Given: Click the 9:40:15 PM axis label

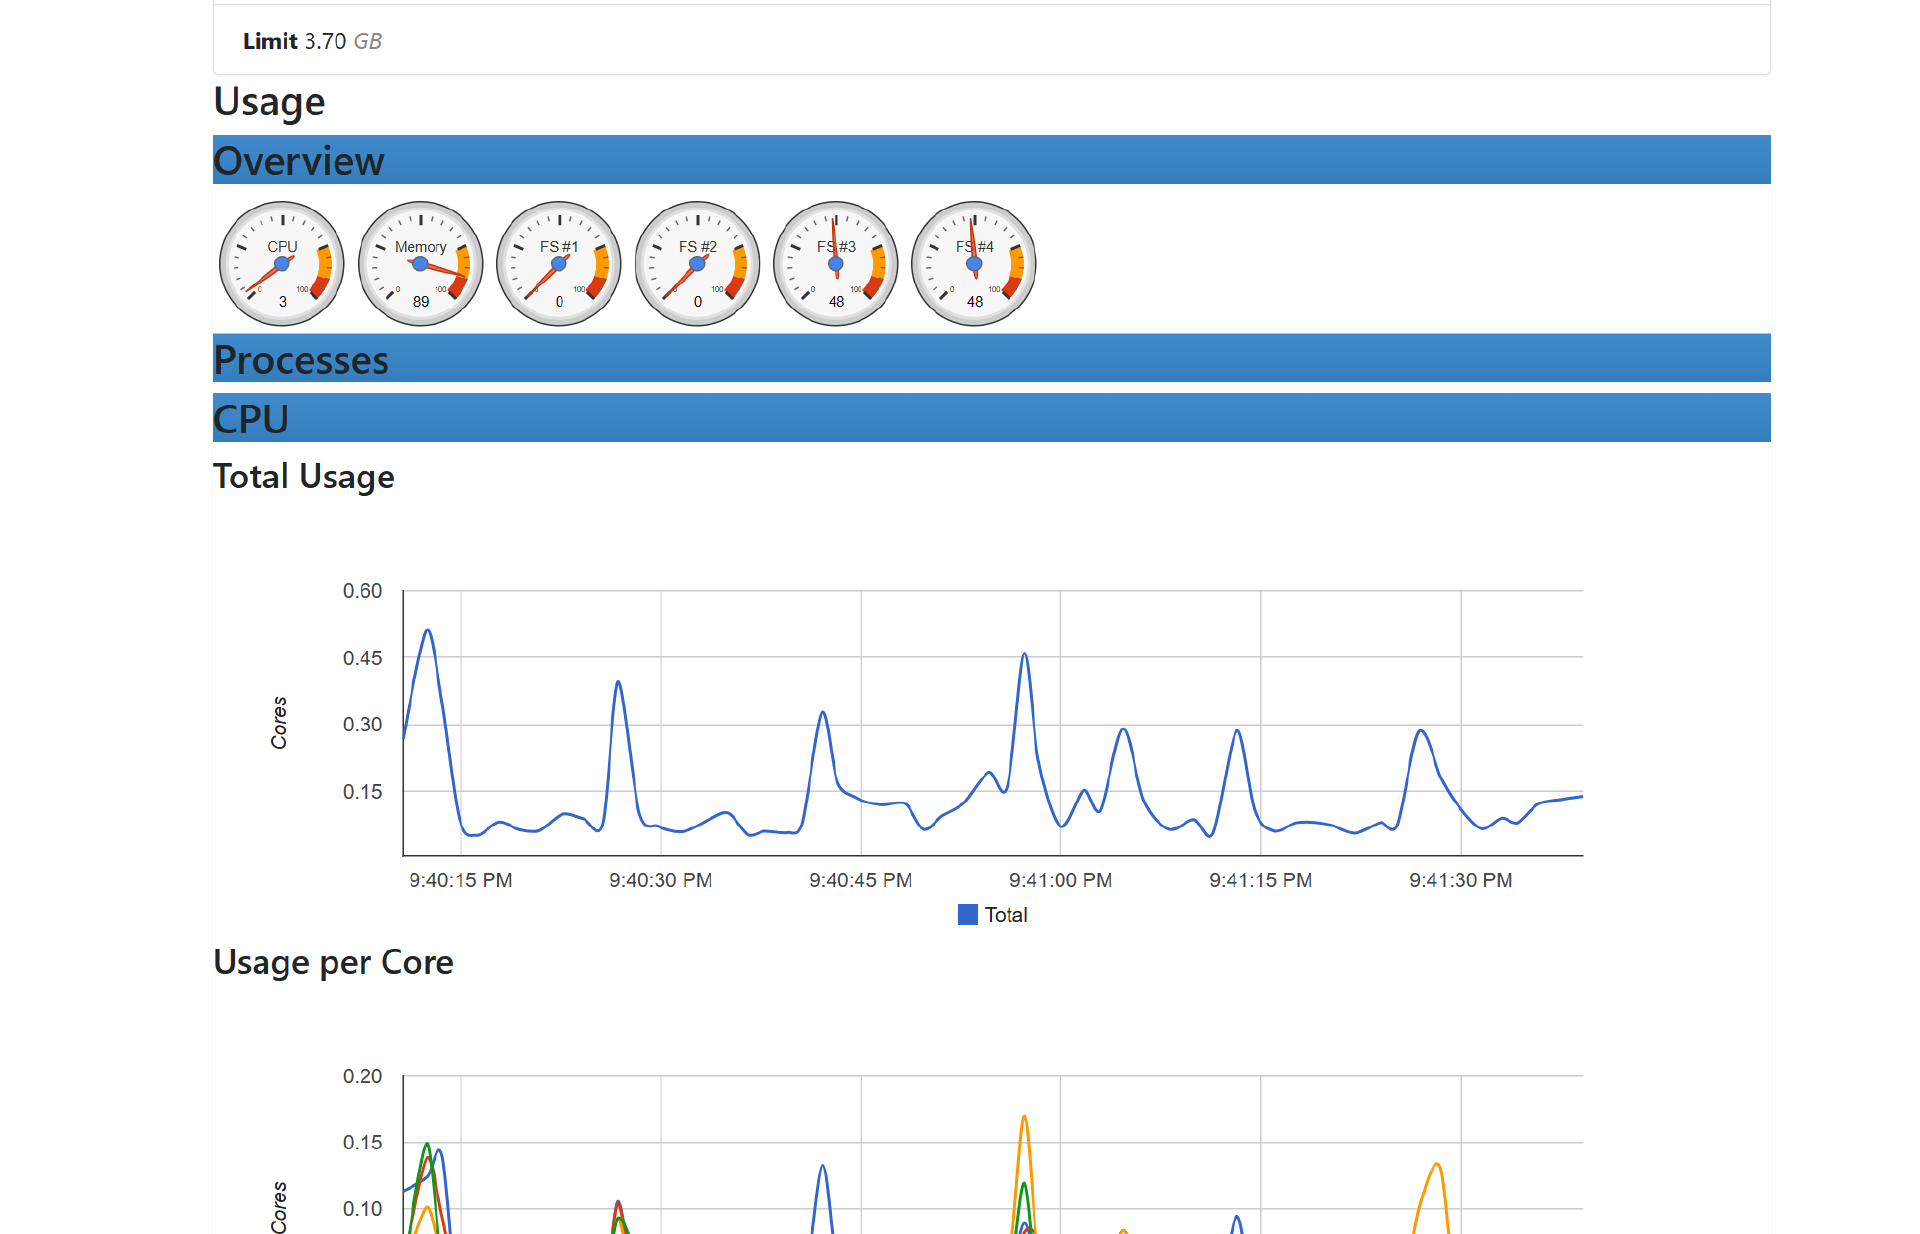Looking at the screenshot, I should [460, 880].
